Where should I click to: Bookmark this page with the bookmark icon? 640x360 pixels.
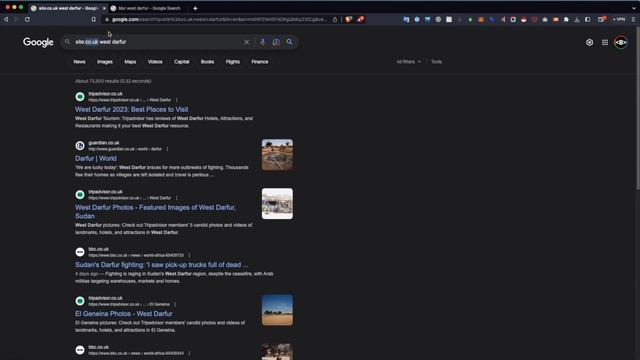click(x=93, y=19)
